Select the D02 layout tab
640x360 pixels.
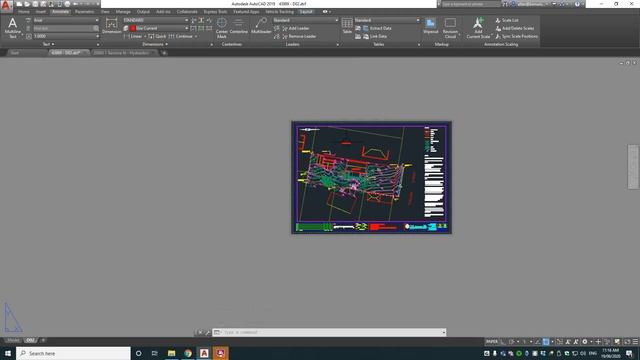pos(30,340)
